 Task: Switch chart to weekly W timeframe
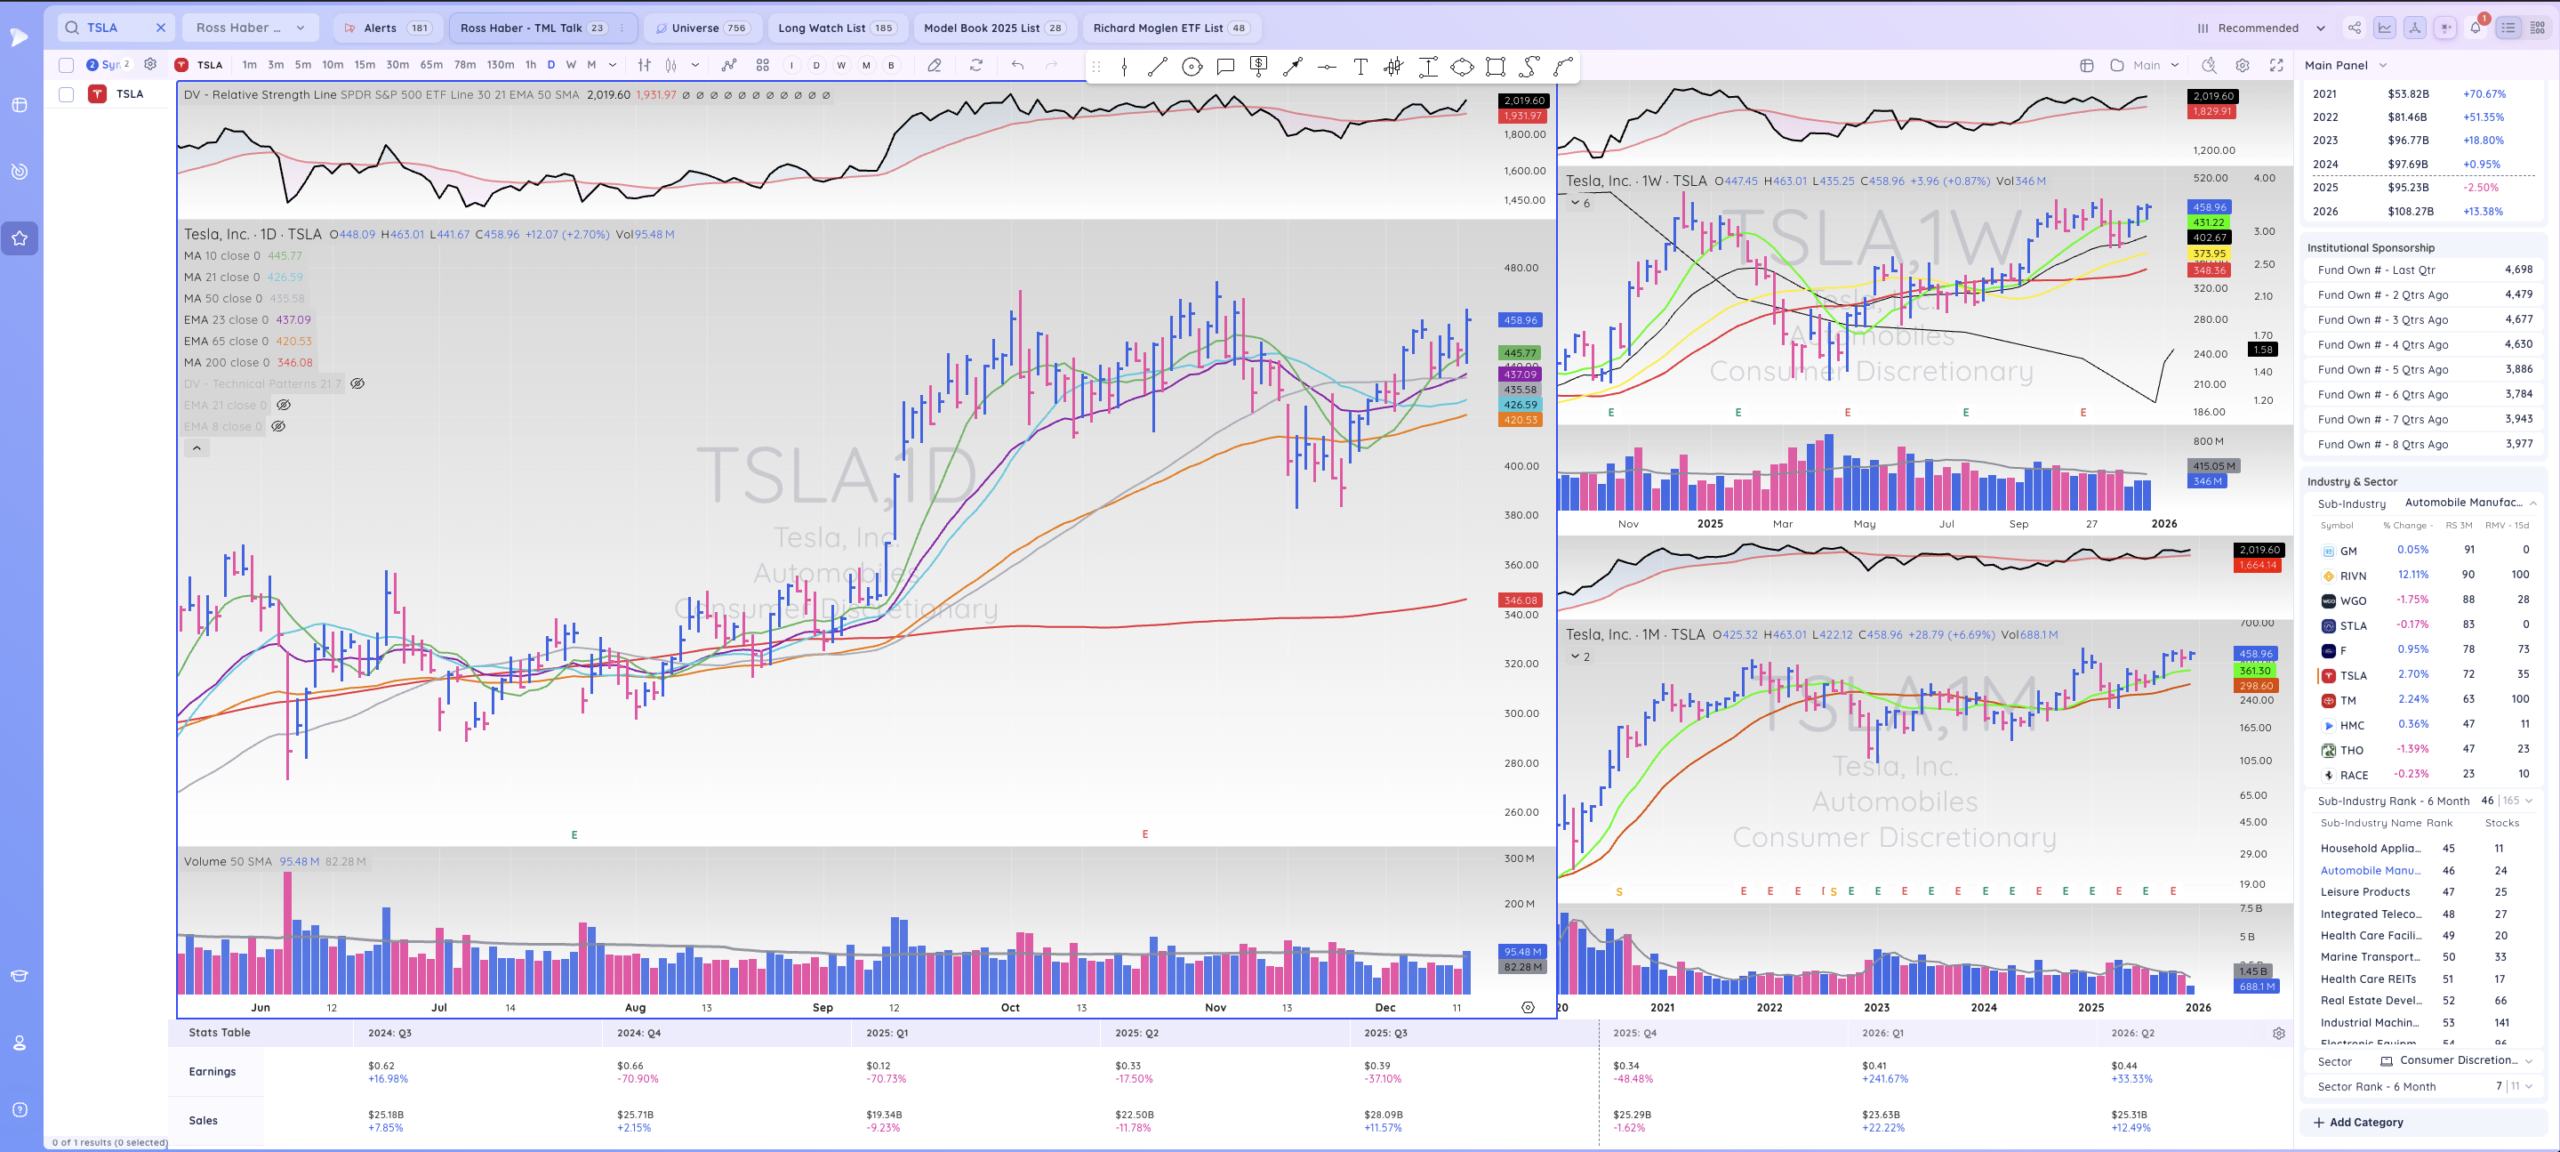571,65
